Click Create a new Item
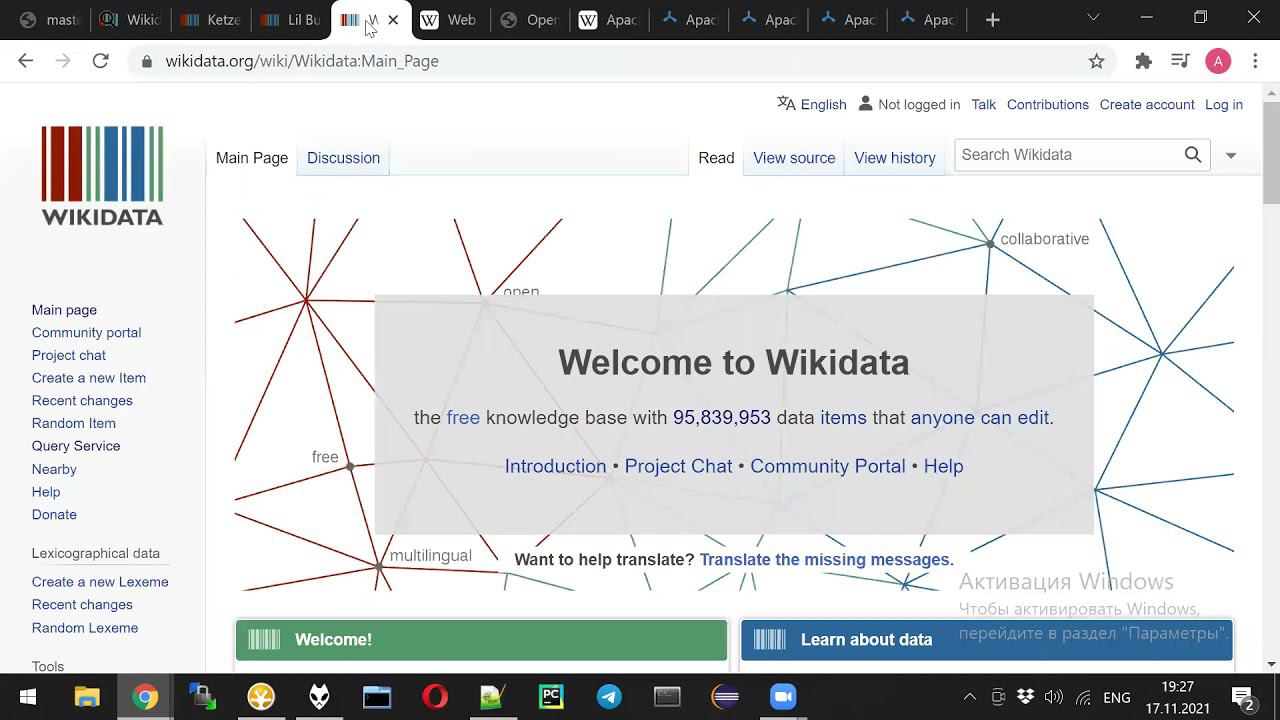 89,378
